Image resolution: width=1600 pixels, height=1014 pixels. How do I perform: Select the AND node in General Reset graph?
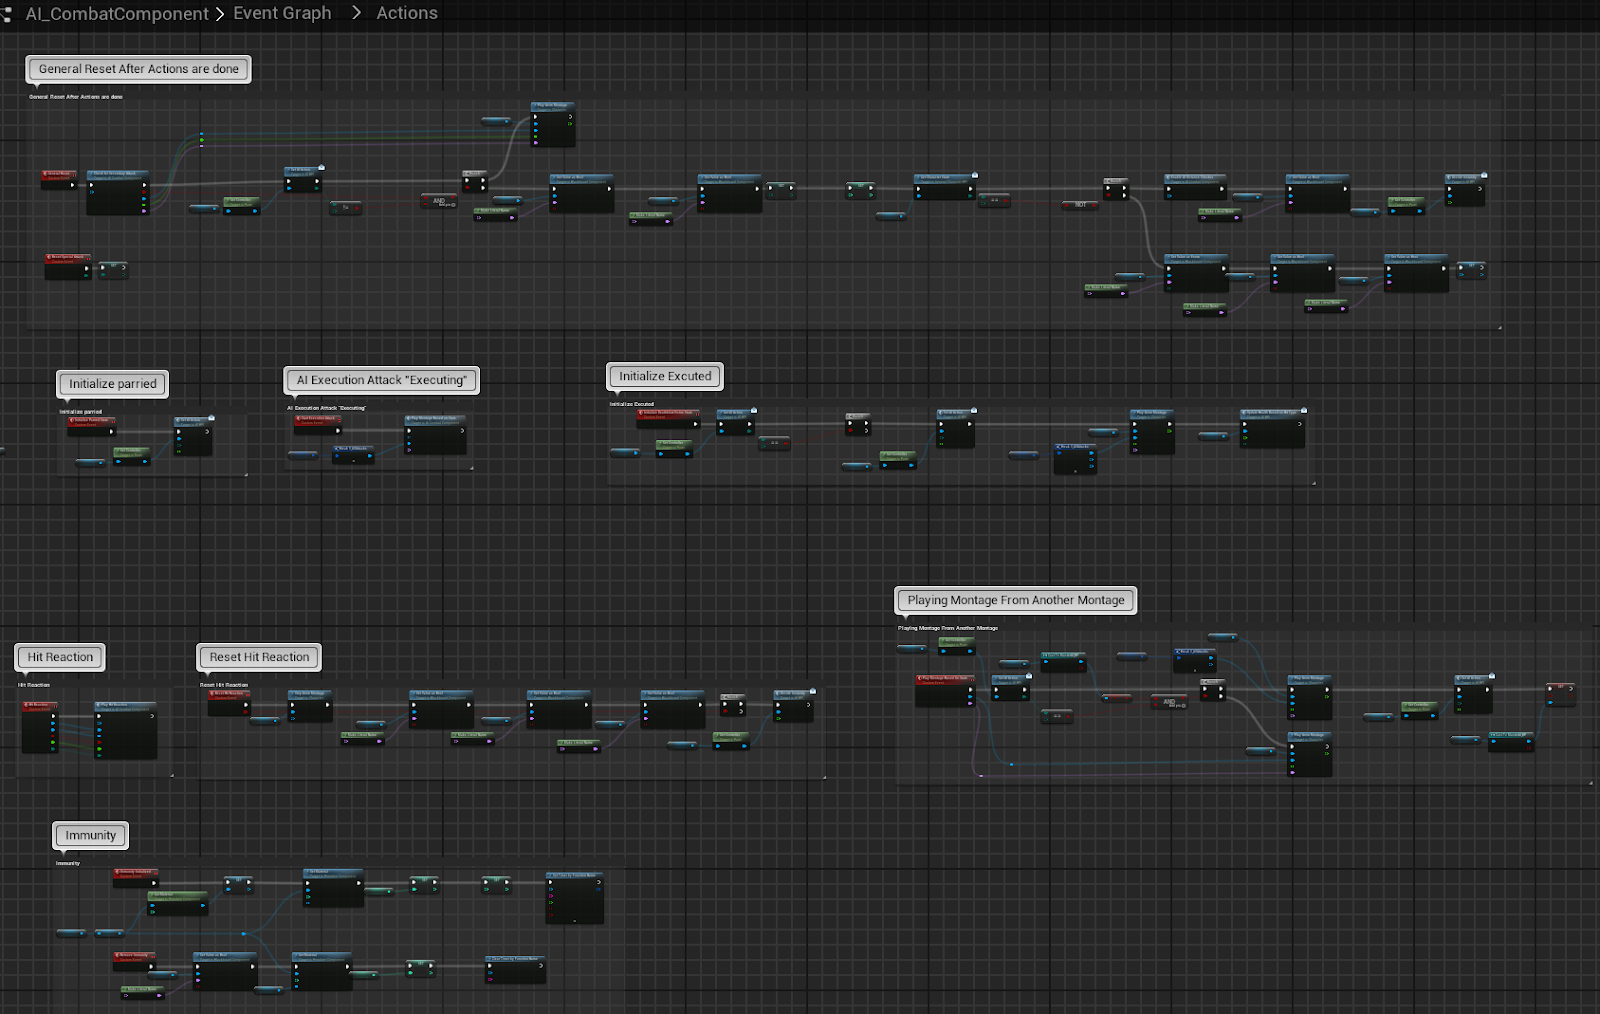tap(439, 201)
